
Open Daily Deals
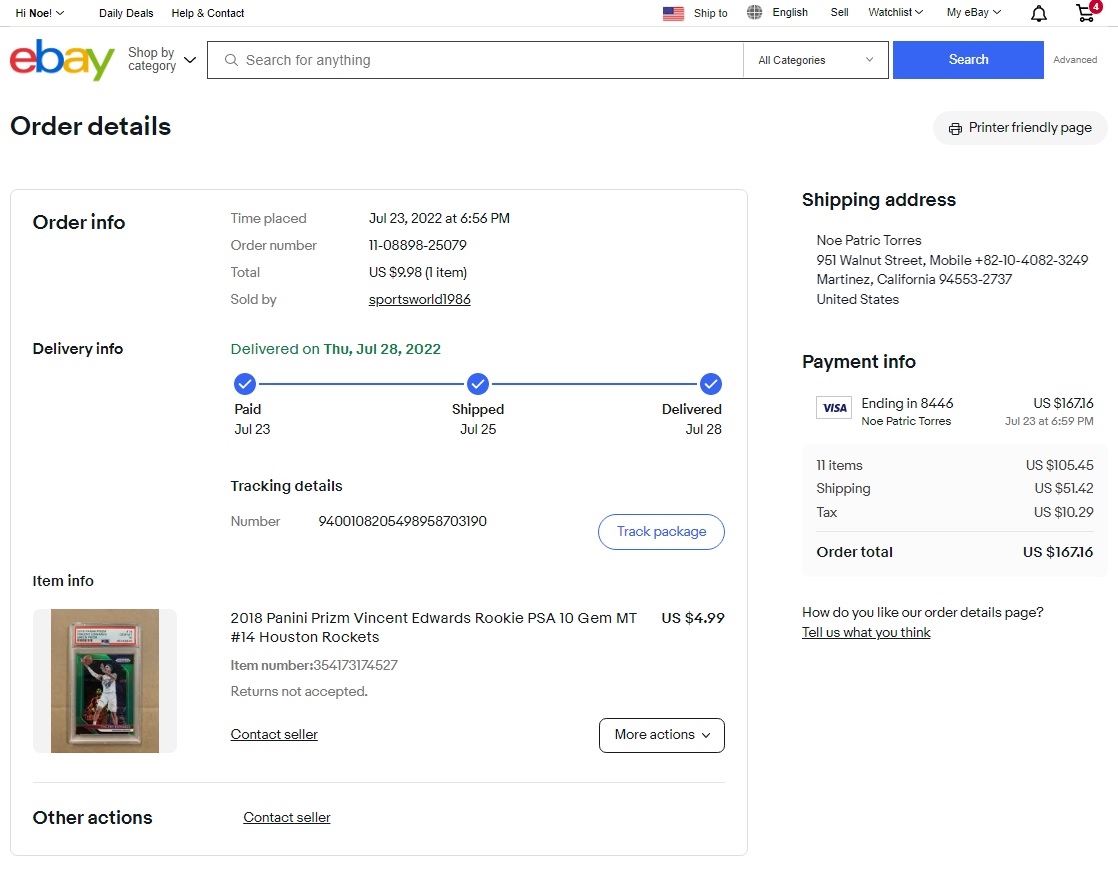click(x=126, y=13)
